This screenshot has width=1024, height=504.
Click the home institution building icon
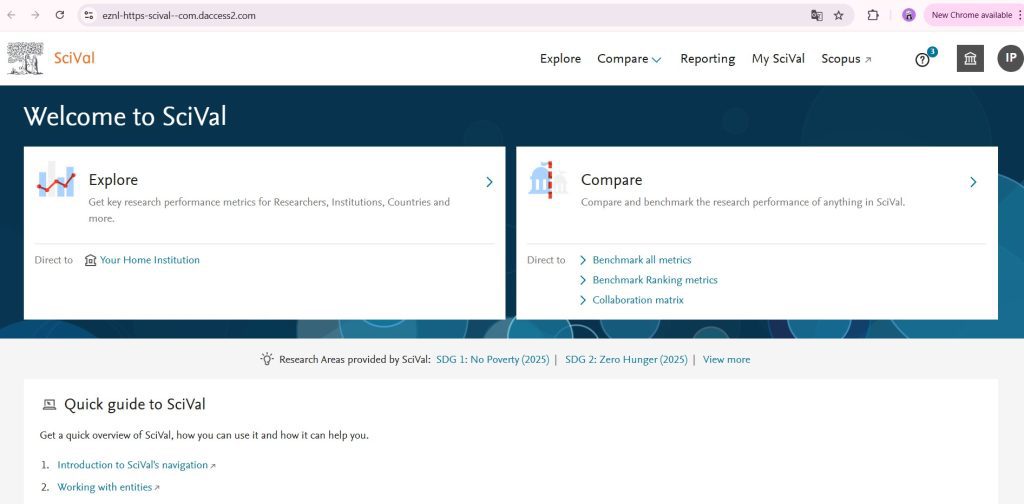pos(91,260)
